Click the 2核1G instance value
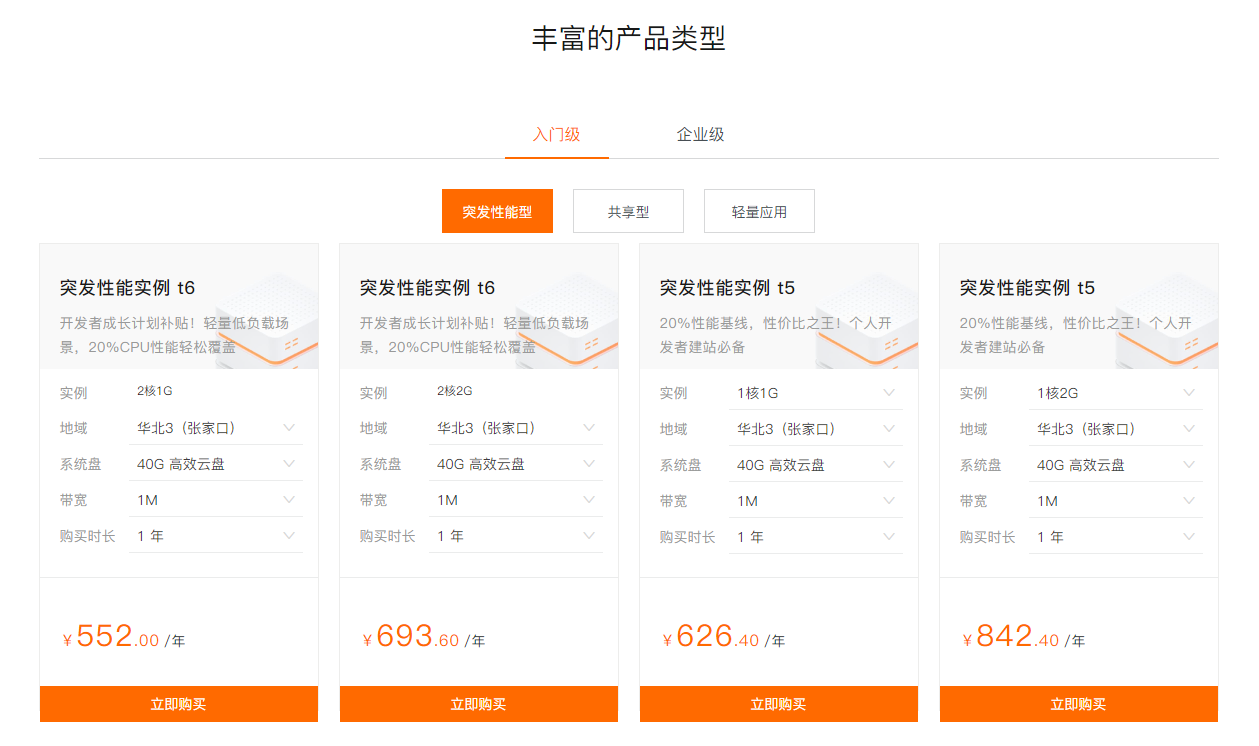Image resolution: width=1259 pixels, height=746 pixels. click(155, 391)
